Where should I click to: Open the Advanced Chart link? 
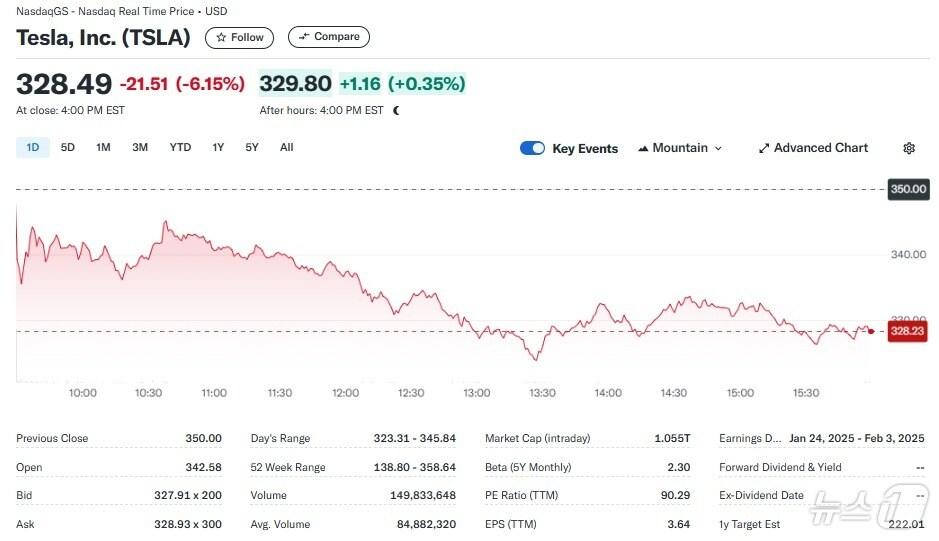[x=820, y=148]
